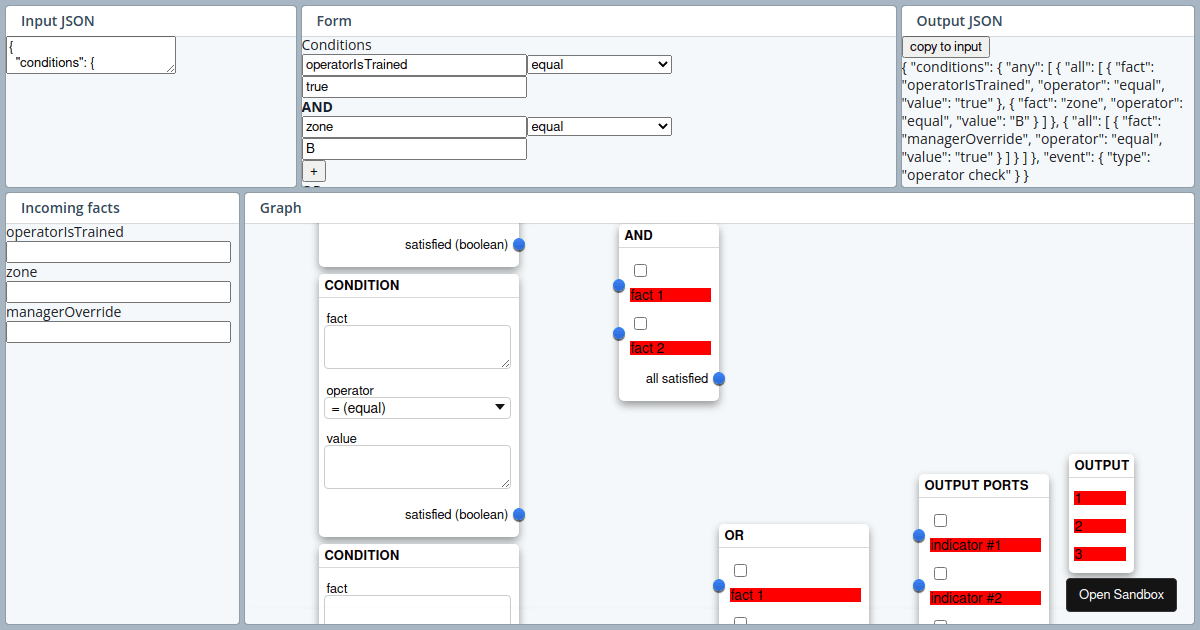Screen dimensions: 1200x630
Task: Click into the Input JSON text area
Action: point(90,55)
